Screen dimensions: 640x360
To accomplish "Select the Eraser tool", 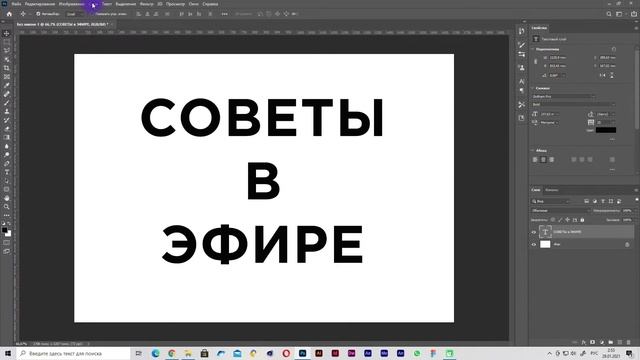I will click(x=7, y=129).
